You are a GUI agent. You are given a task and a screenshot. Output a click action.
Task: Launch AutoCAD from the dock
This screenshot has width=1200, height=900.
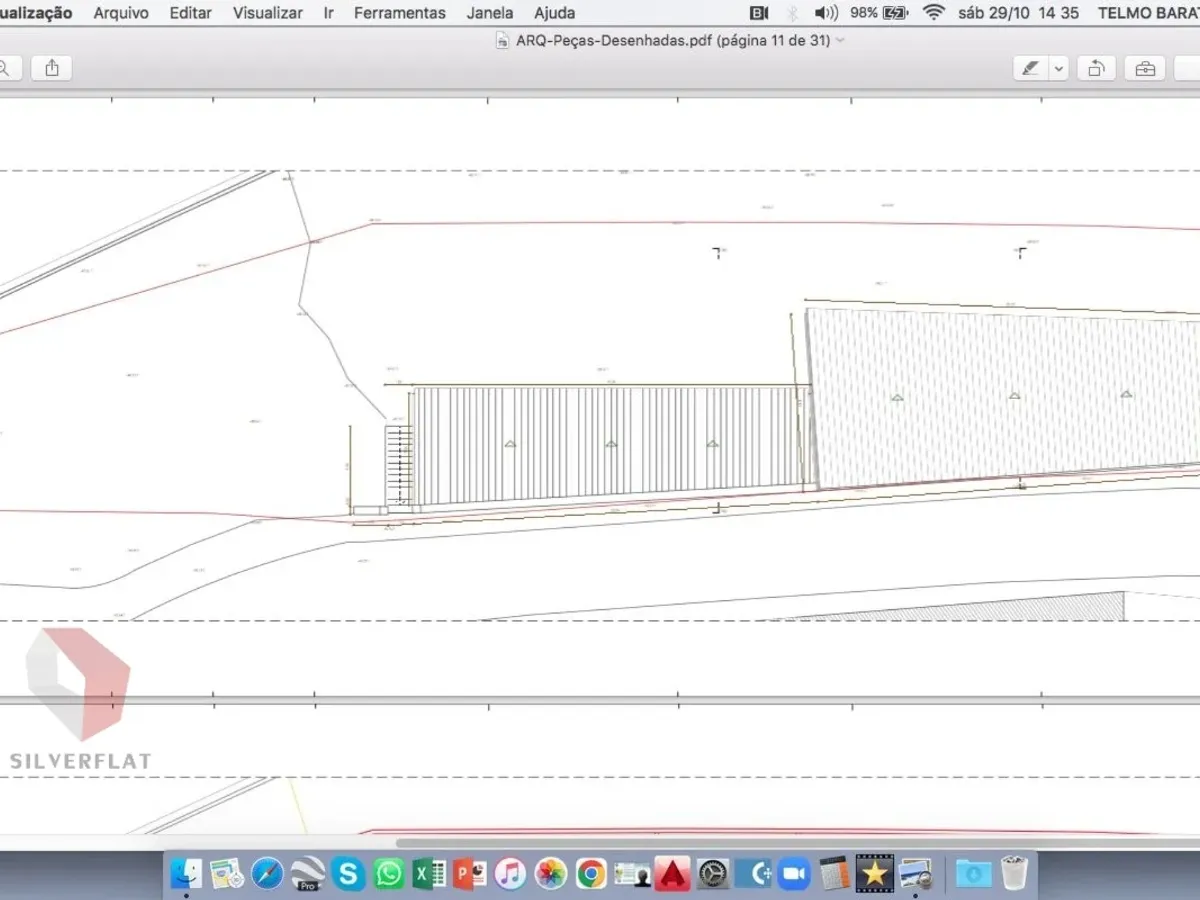click(675, 874)
